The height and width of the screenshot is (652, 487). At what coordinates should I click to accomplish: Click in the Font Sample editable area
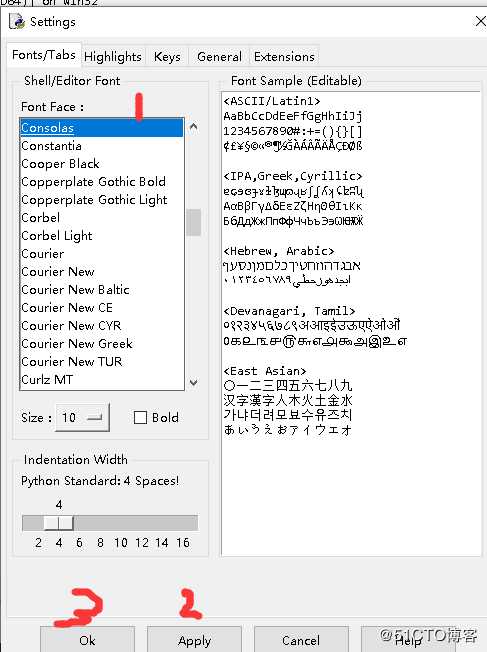point(351,324)
